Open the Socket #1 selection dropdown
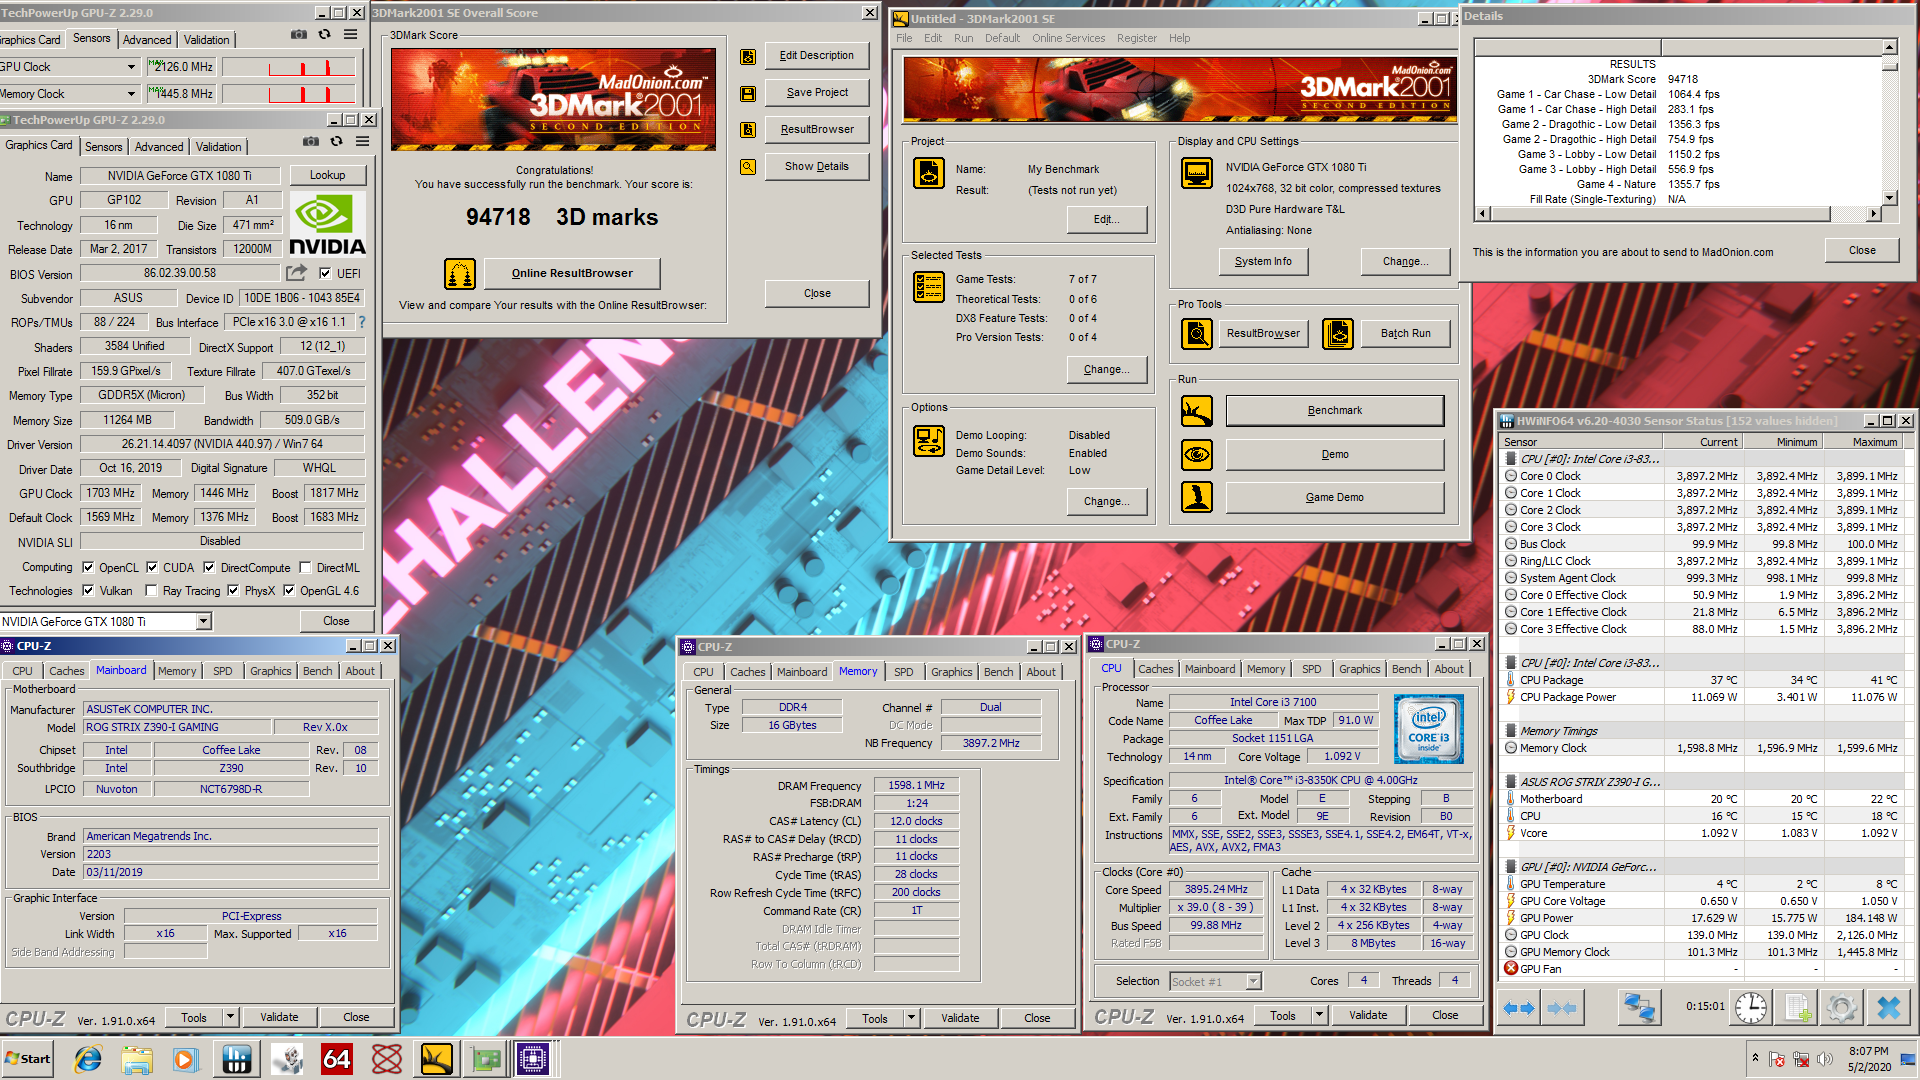The width and height of the screenshot is (1920, 1080). click(x=1253, y=981)
